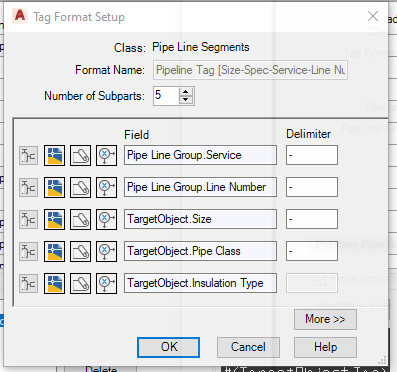The width and height of the screenshot is (397, 372).
Task: Confirm the tag format with OK
Action: coord(169,347)
